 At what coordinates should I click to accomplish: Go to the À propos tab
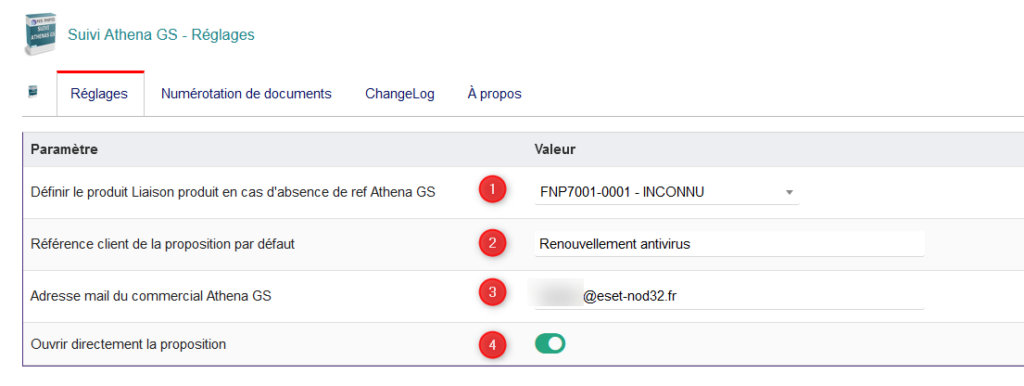pos(494,94)
